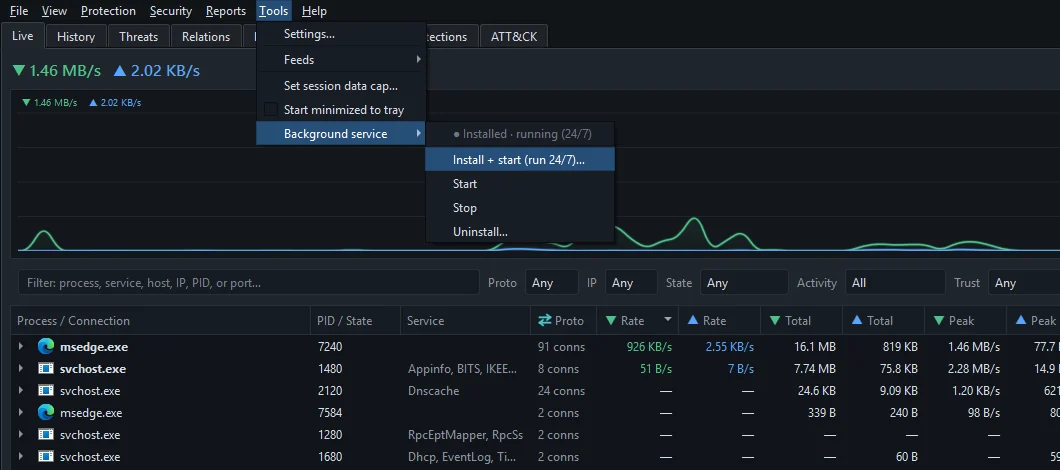Toggle Start minimized to tray checkbox
Image resolution: width=1060 pixels, height=470 pixels.
tap(270, 110)
